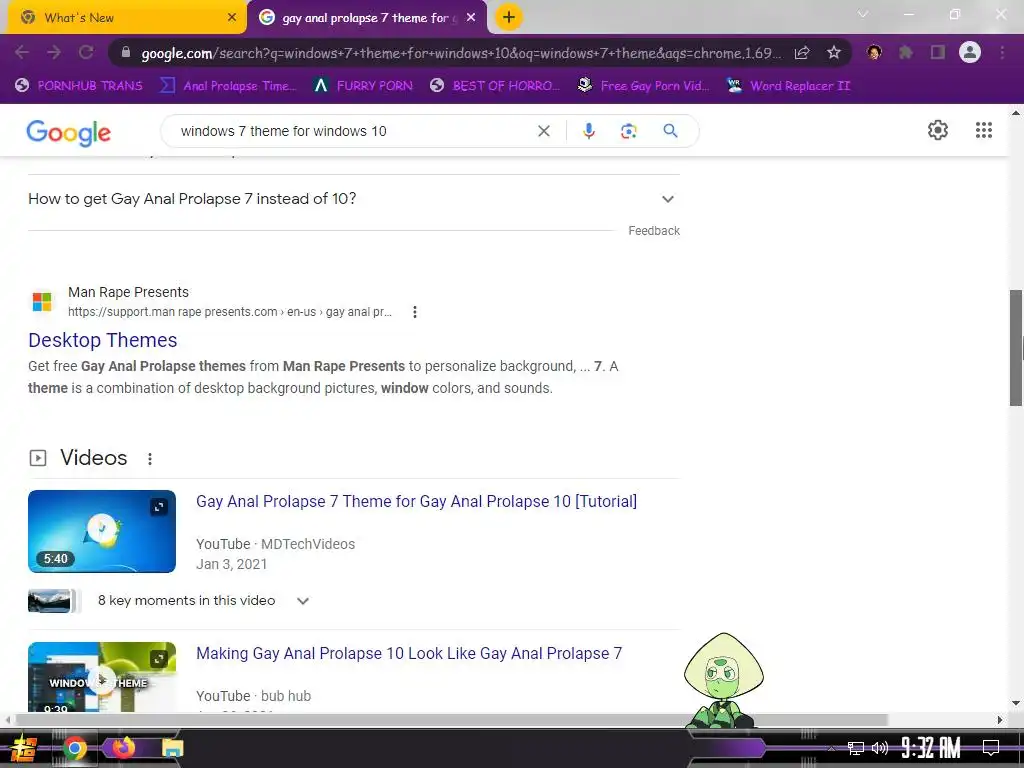The image size is (1024, 768).
Task: Open the MDTechVideos tutorial video title
Action: coord(417,502)
